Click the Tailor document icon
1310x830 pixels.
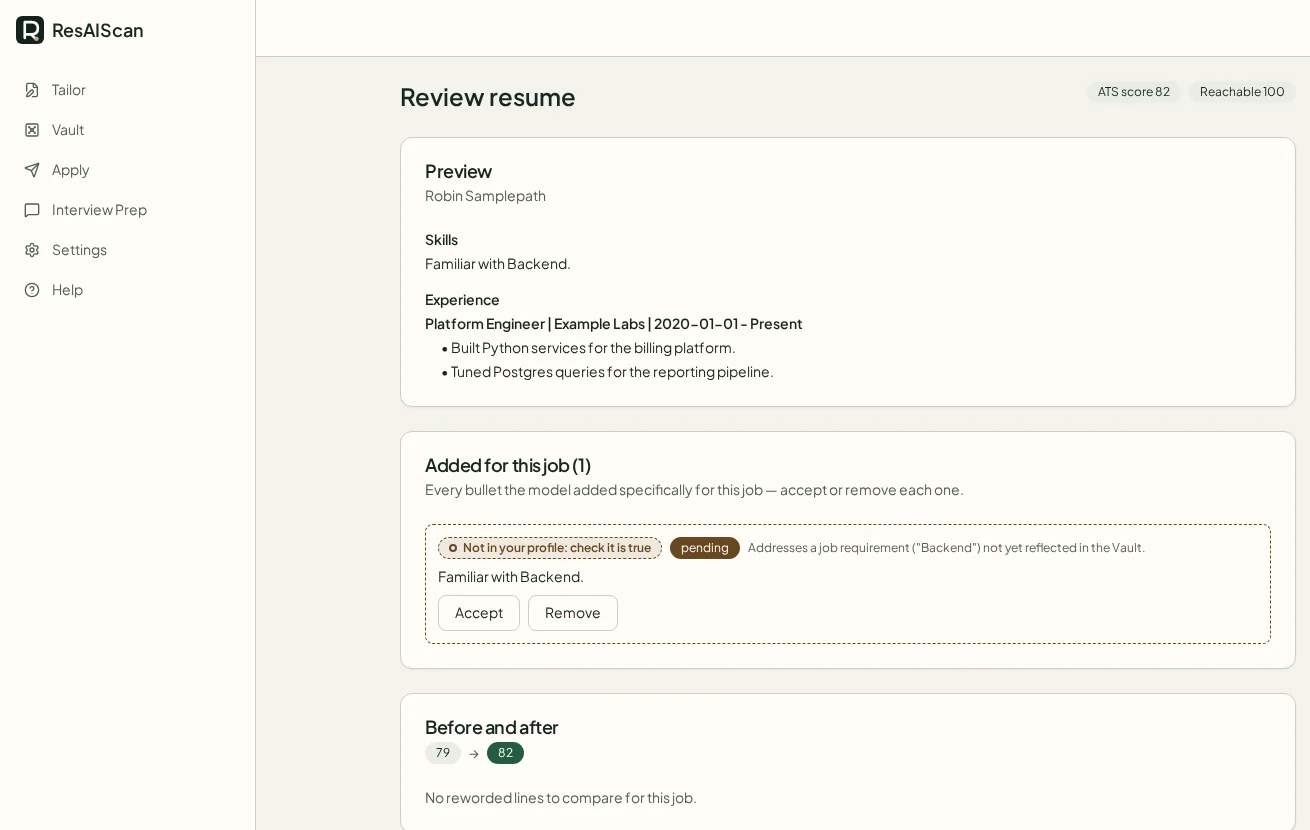click(x=32, y=90)
